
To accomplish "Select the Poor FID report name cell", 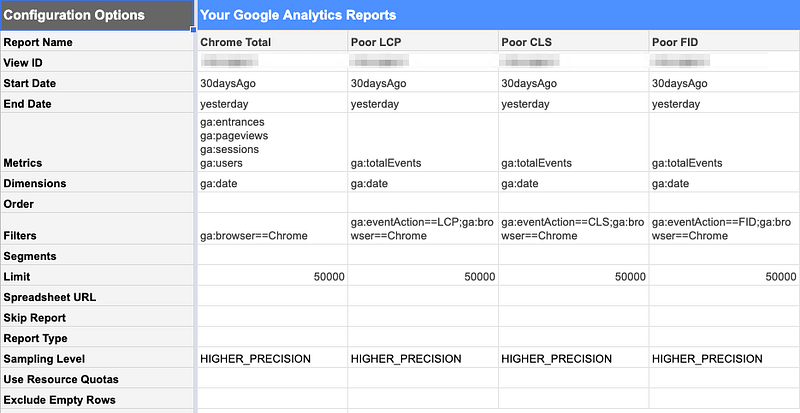I will click(724, 42).
